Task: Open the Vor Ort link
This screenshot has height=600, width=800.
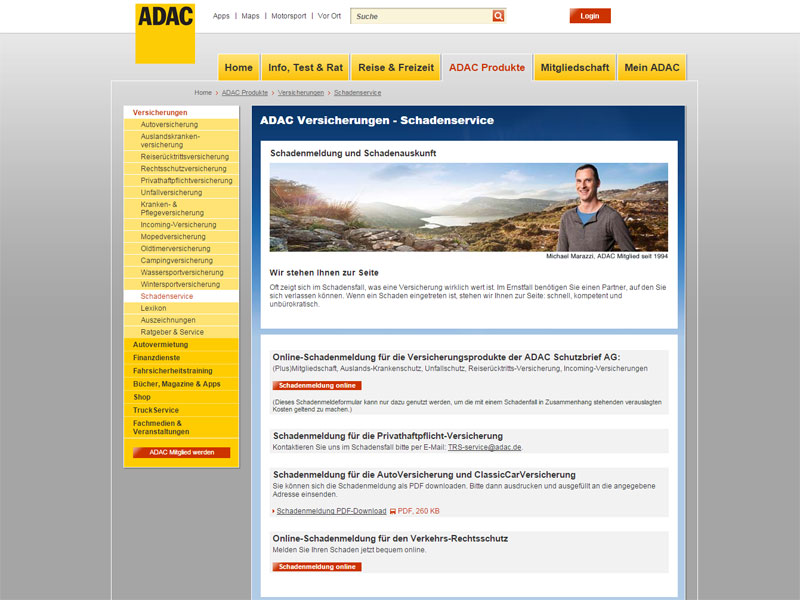Action: point(329,16)
